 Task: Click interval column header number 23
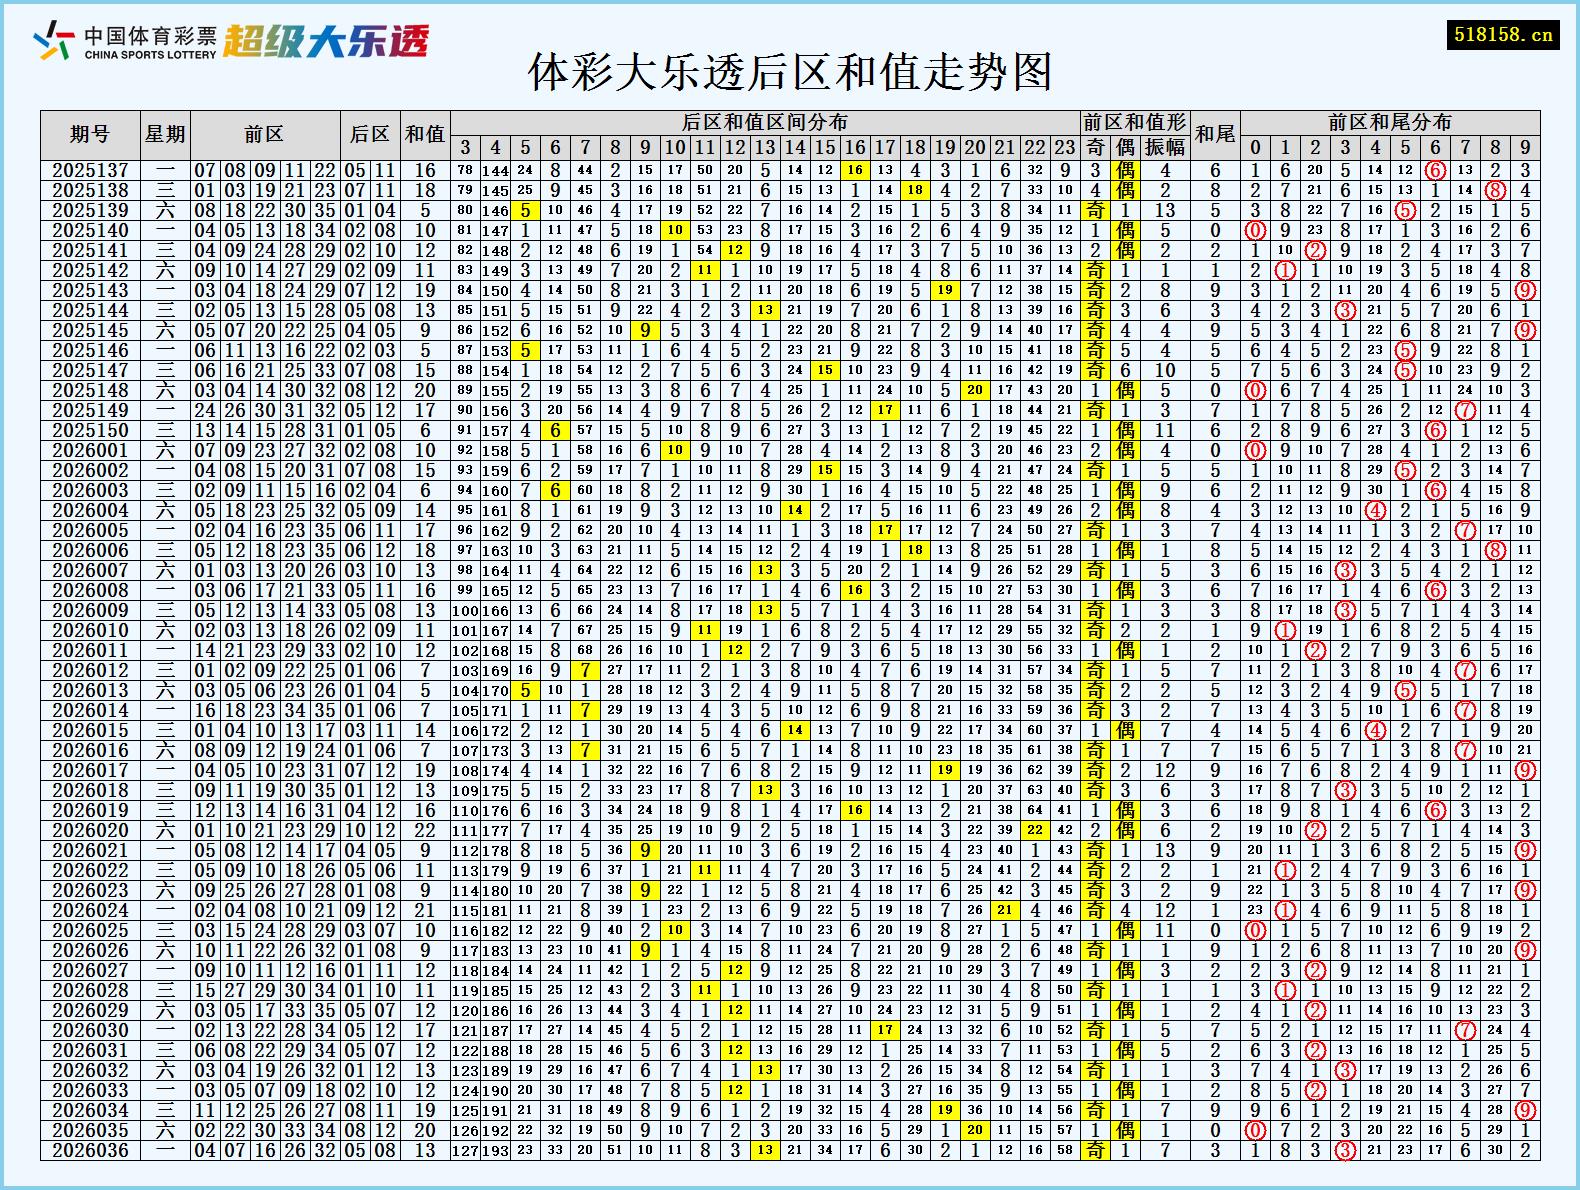coord(1065,147)
